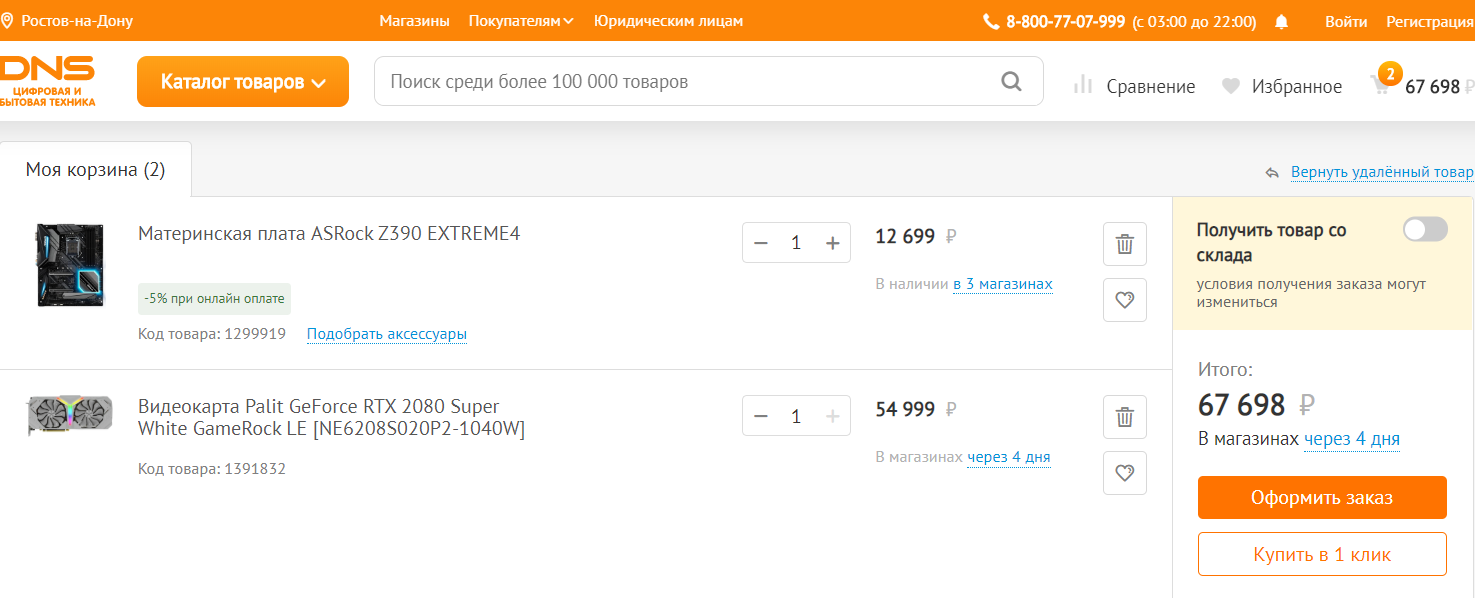Select the 'Моя корзина (2)' tab
Image resolution: width=1475 pixels, height=598 pixels.
[x=96, y=170]
